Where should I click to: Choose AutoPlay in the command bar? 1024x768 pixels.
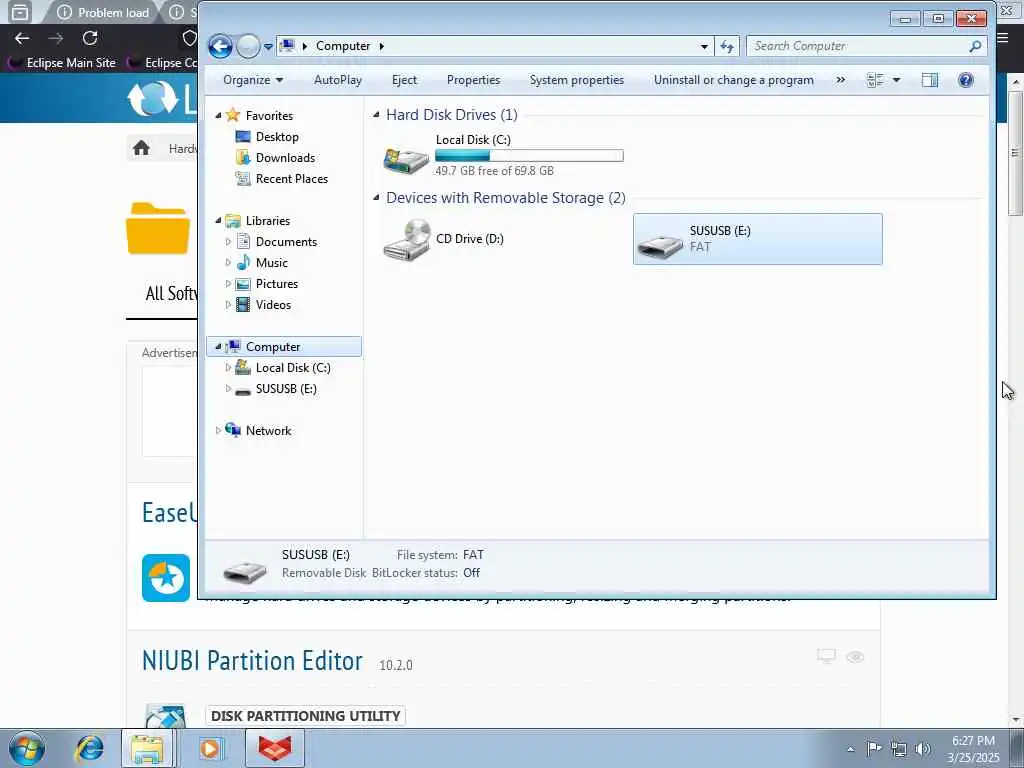pyautogui.click(x=338, y=80)
